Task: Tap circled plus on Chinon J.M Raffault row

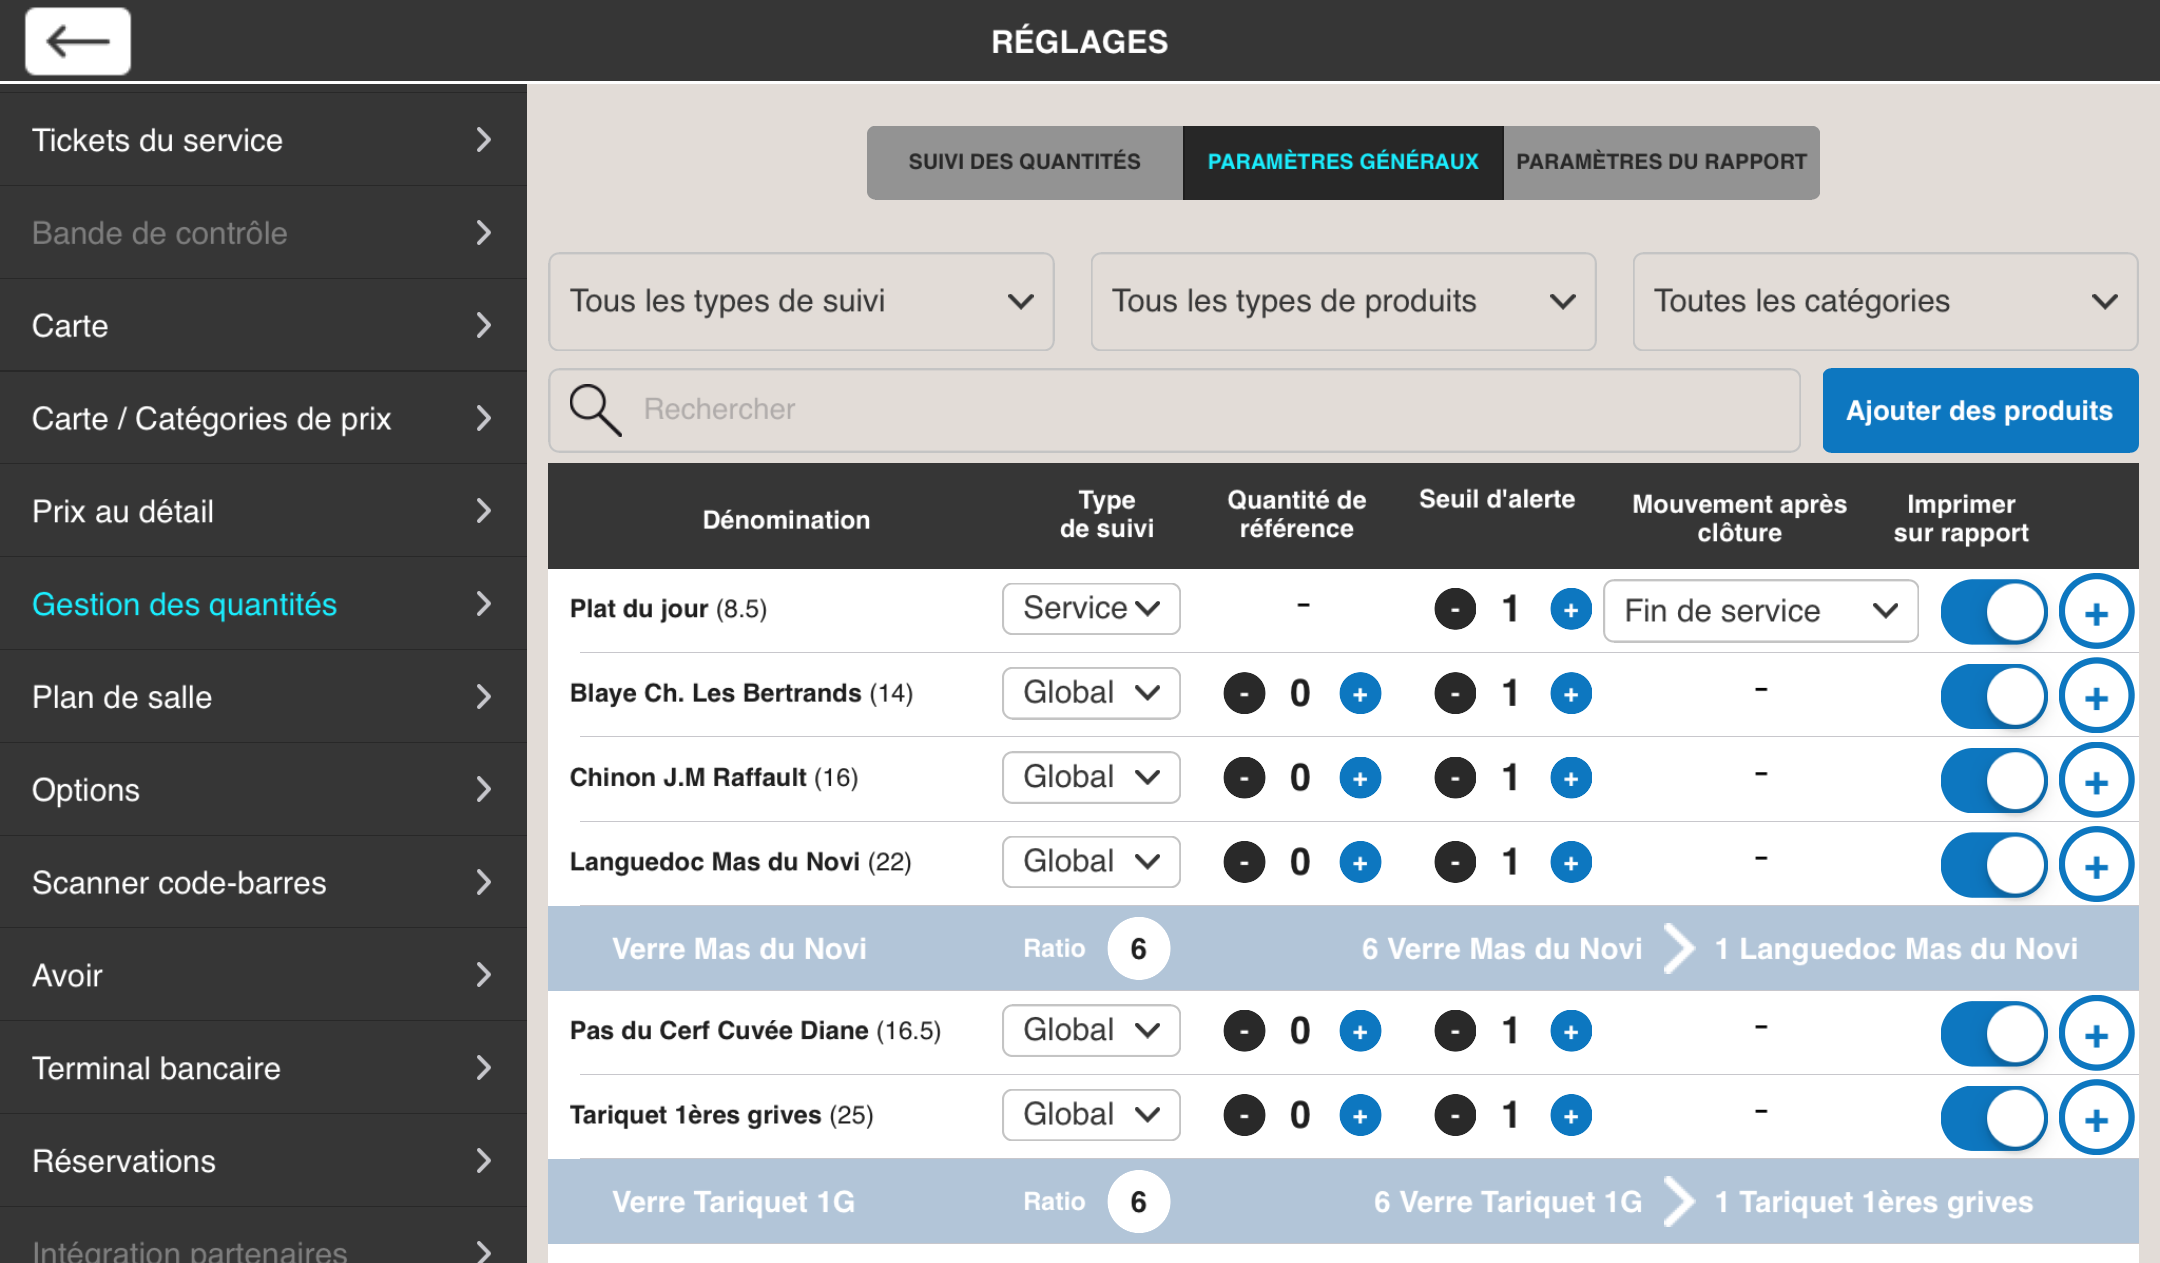Action: tap(2096, 781)
